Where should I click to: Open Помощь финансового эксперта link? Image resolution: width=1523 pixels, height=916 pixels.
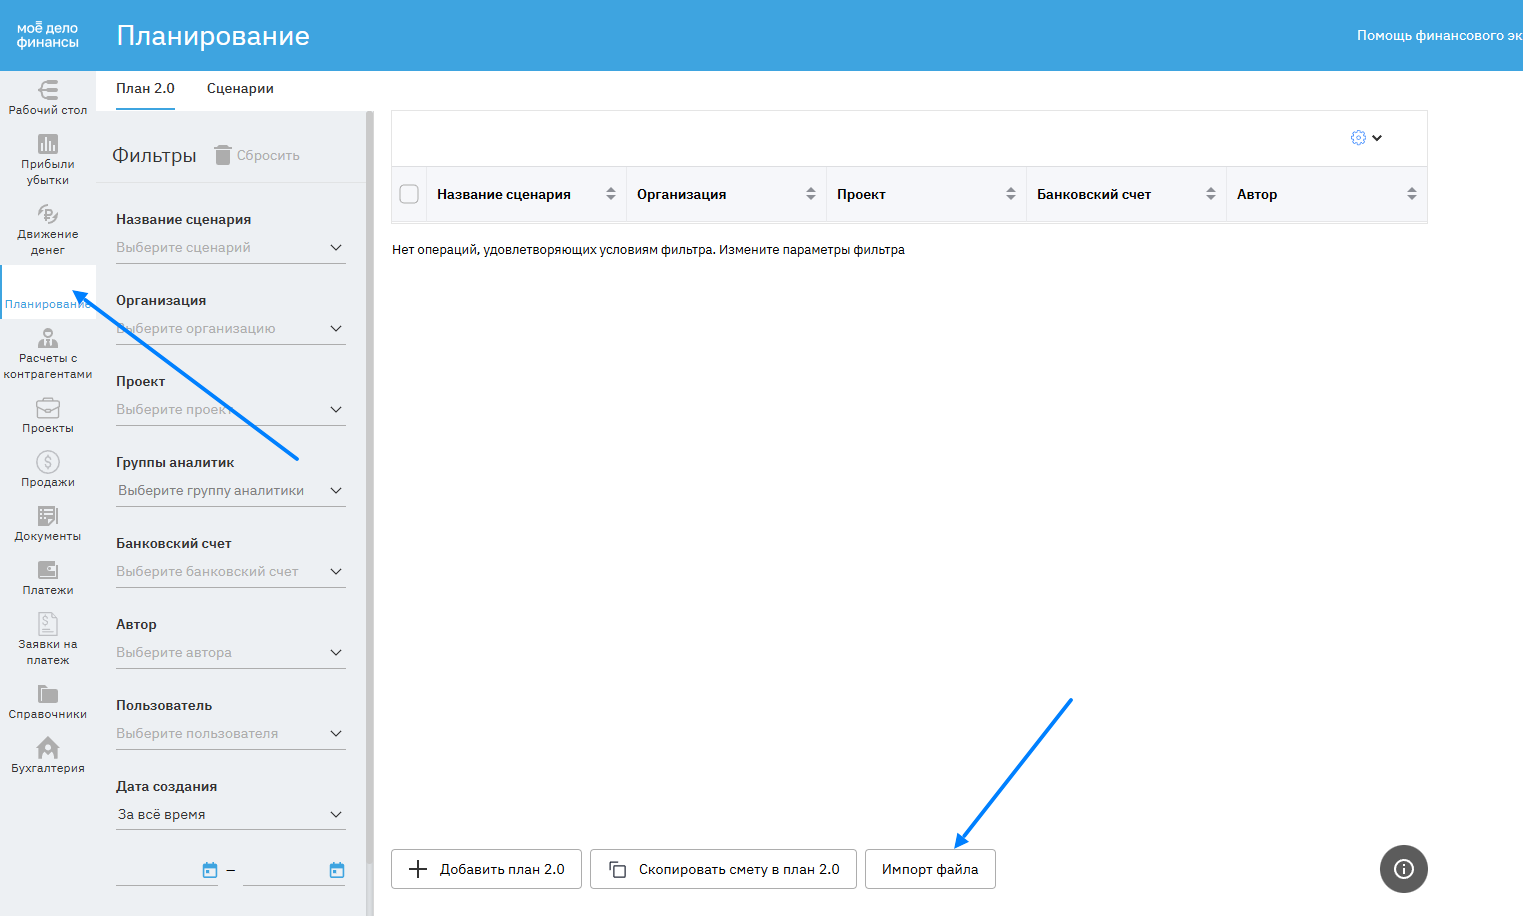point(1440,35)
